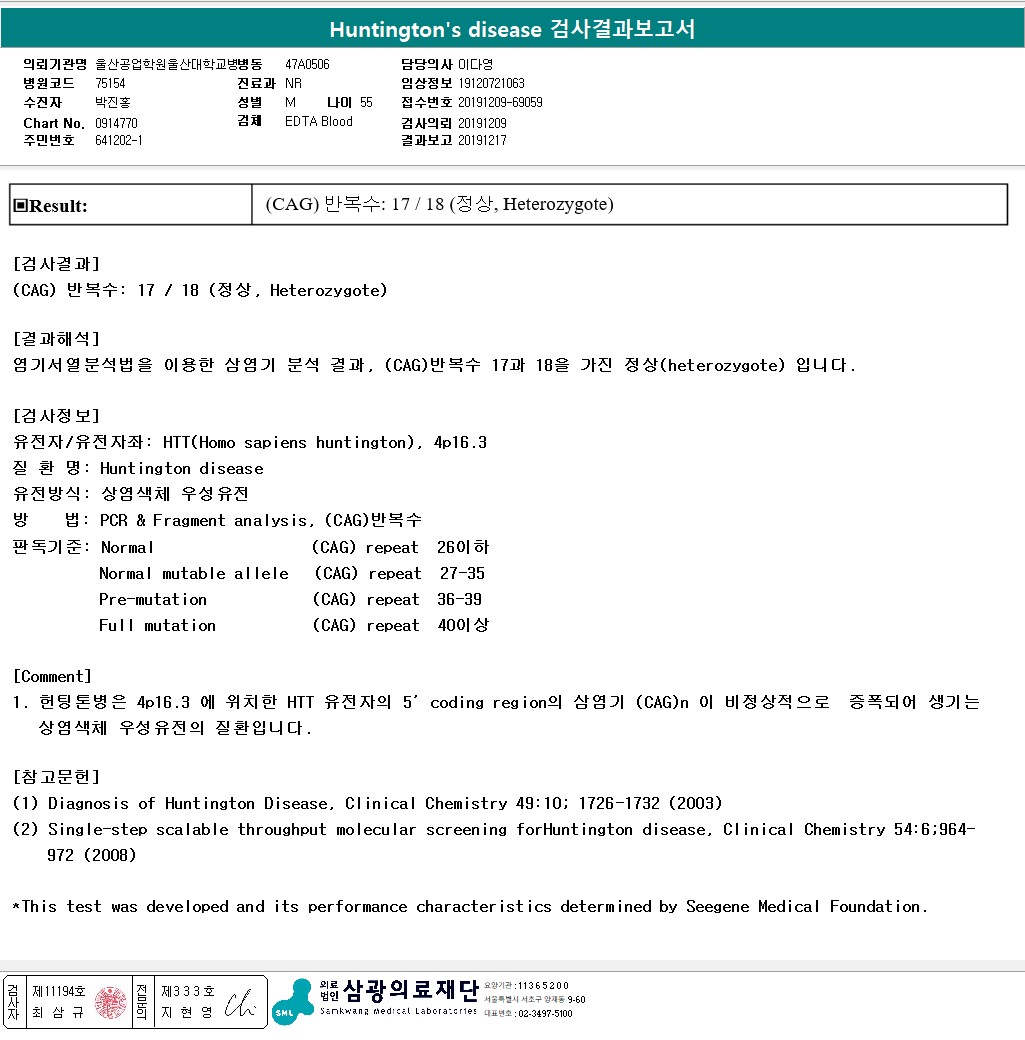Select the Chart No. value 0914770
Viewport: 1025px width, 1040px height.
pyautogui.click(x=116, y=123)
